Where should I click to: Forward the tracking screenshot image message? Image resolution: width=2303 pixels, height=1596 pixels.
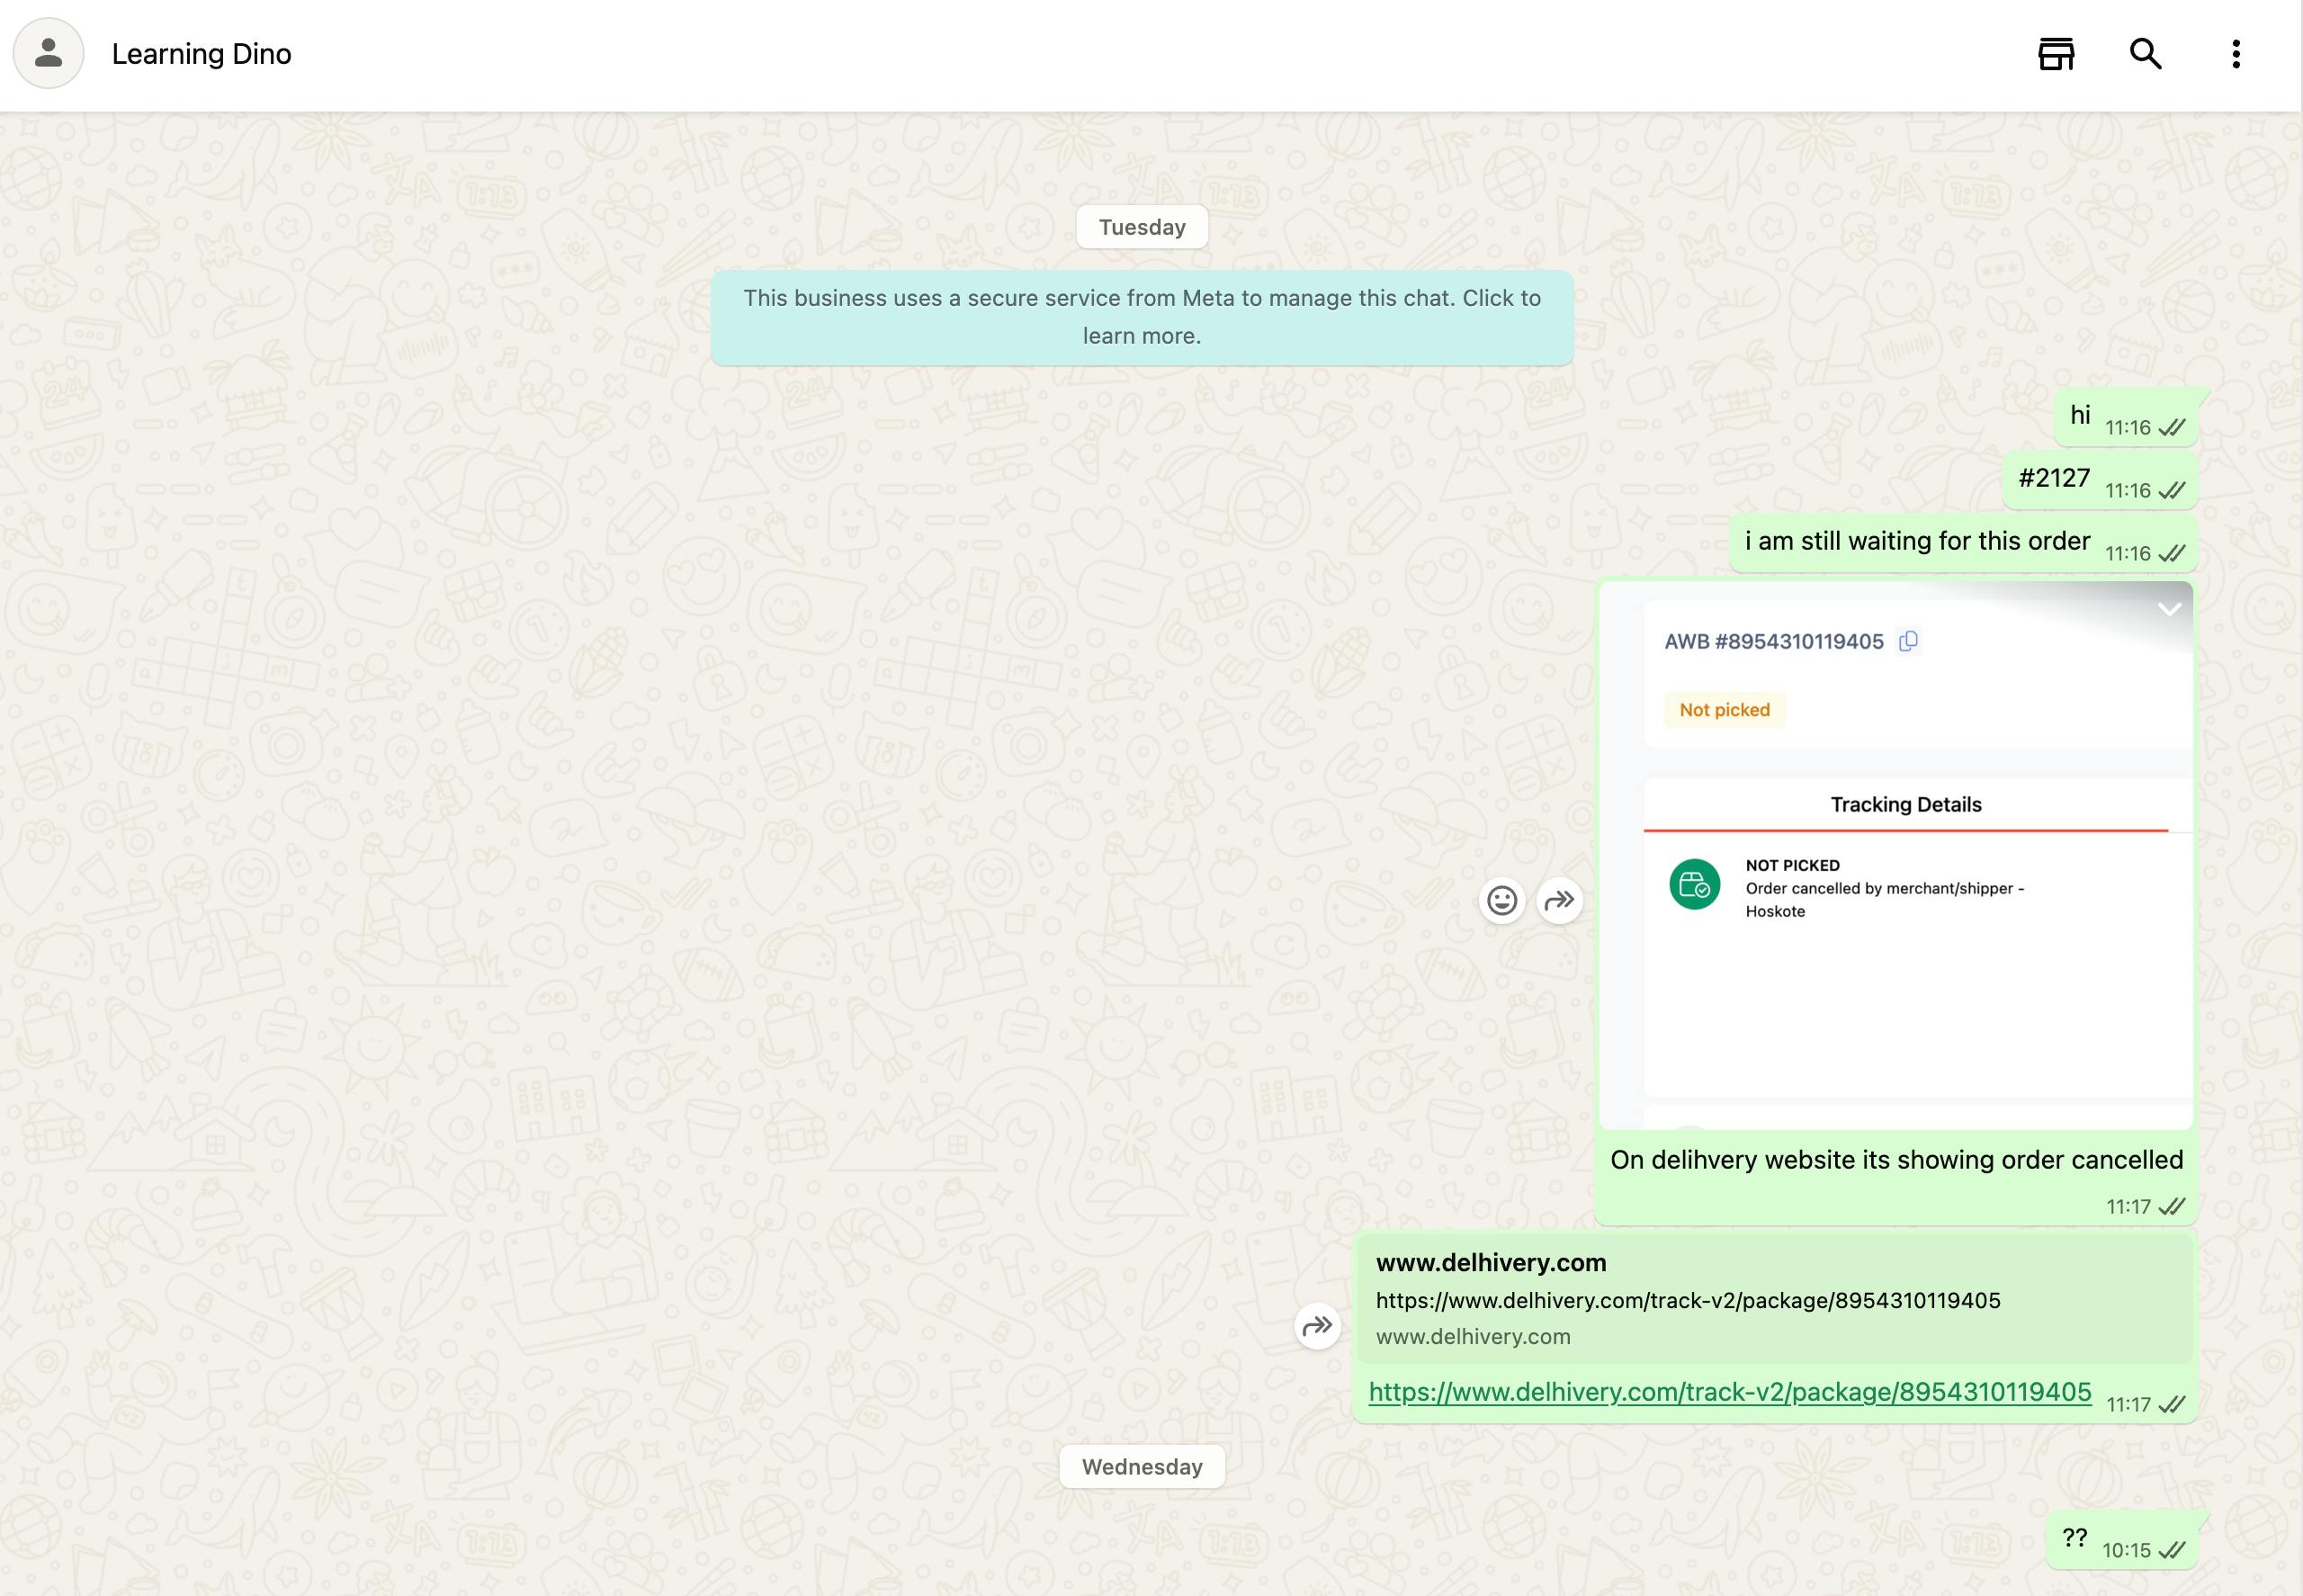1560,900
